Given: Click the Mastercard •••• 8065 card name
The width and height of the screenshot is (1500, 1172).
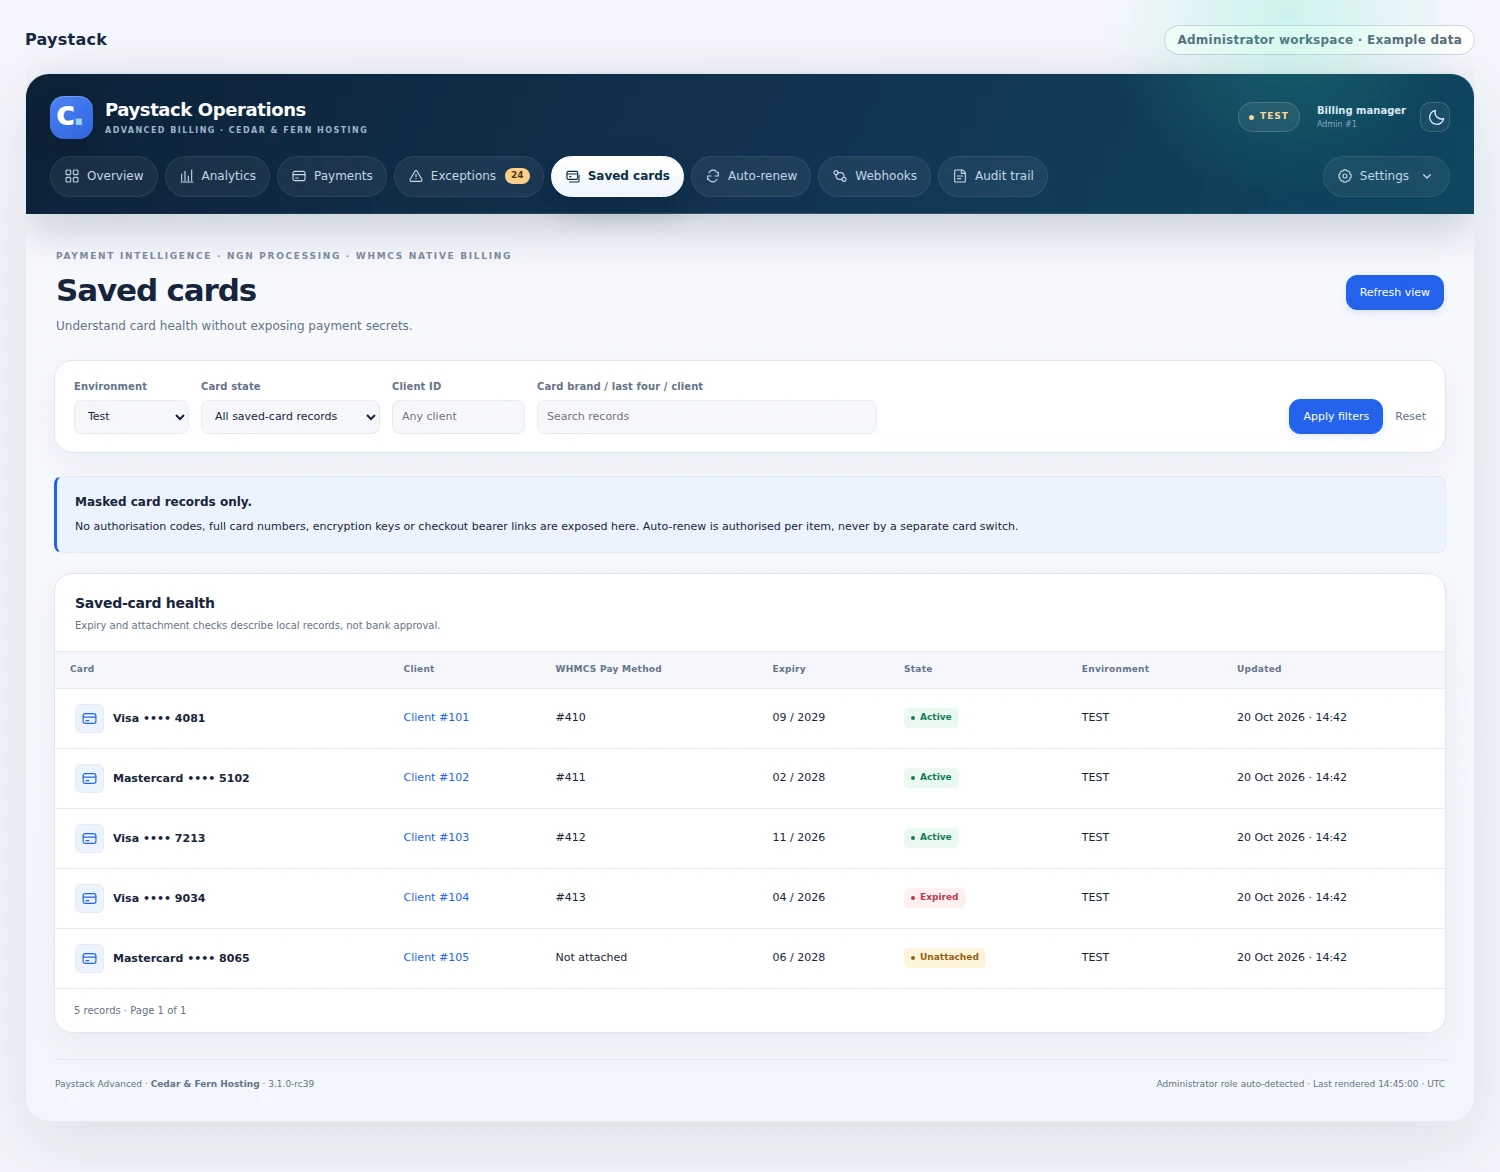Looking at the screenshot, I should pos(181,958).
